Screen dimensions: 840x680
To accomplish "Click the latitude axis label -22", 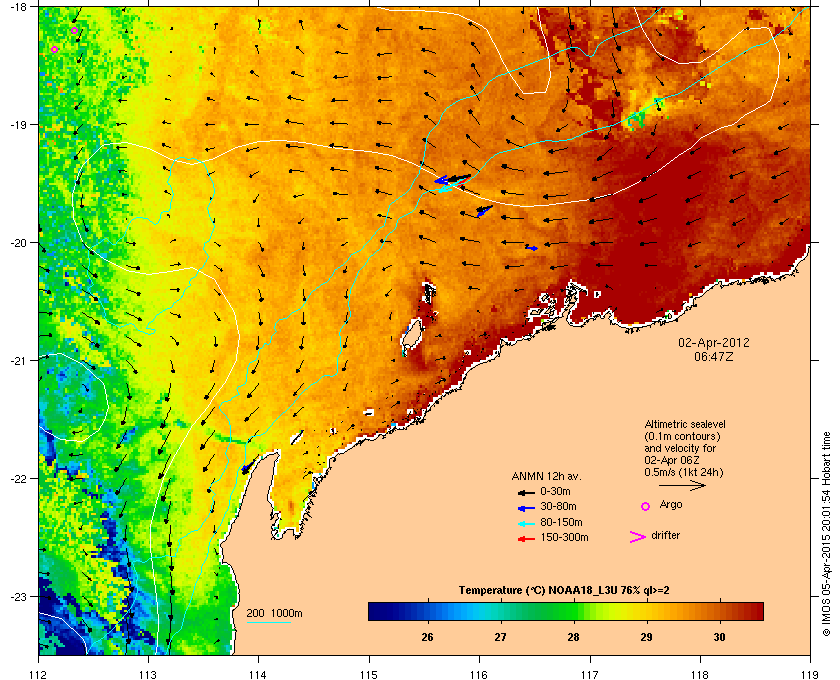I will click(x=17, y=479).
